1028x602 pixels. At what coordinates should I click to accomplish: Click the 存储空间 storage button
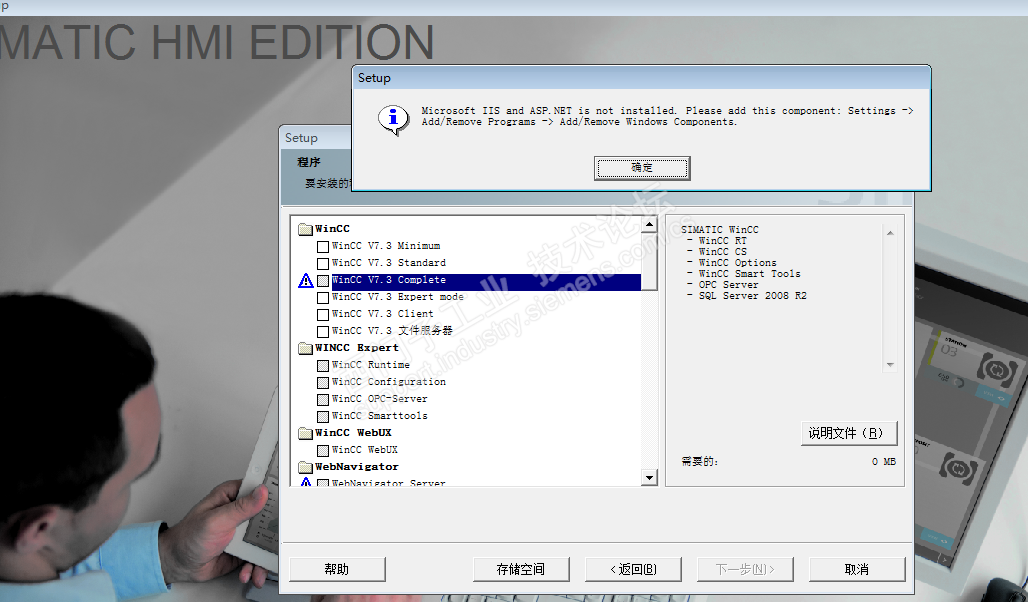[521, 569]
